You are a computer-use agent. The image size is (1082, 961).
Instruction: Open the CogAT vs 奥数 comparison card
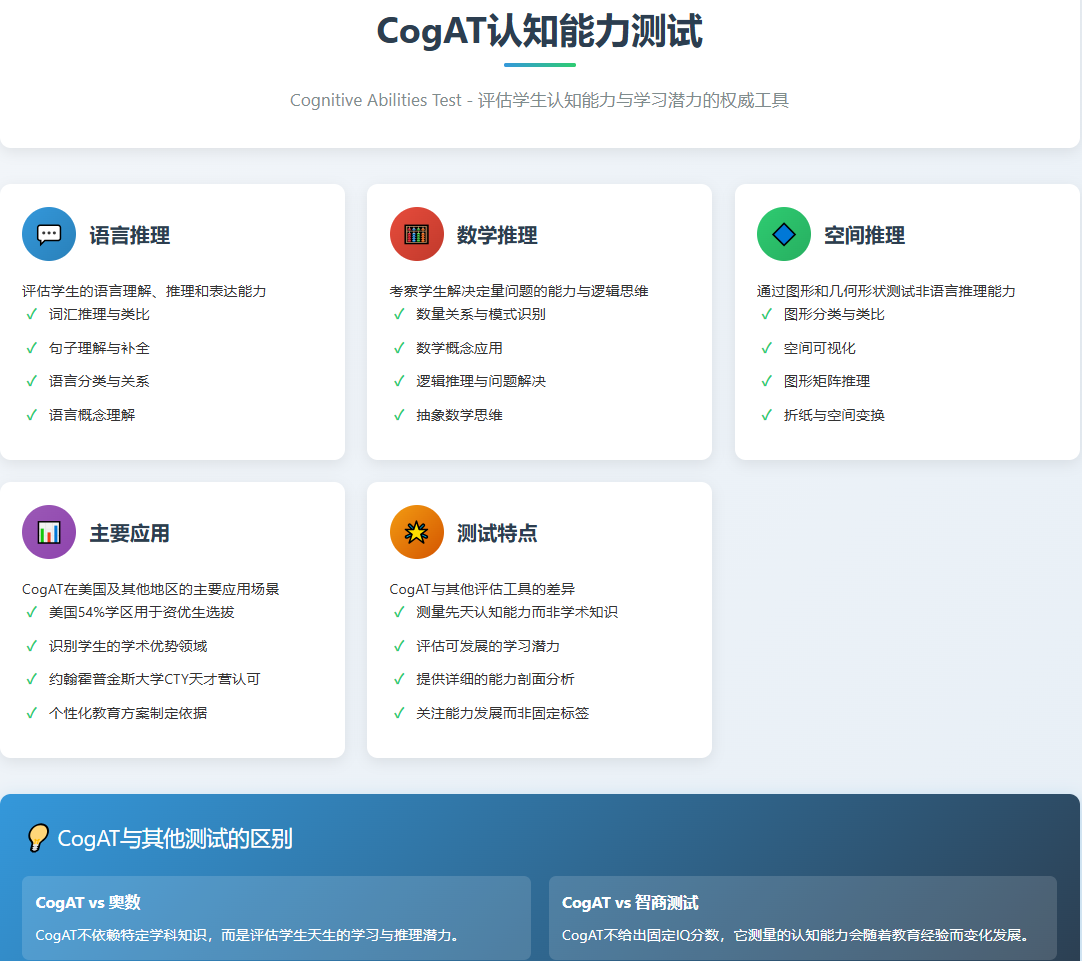coord(276,918)
